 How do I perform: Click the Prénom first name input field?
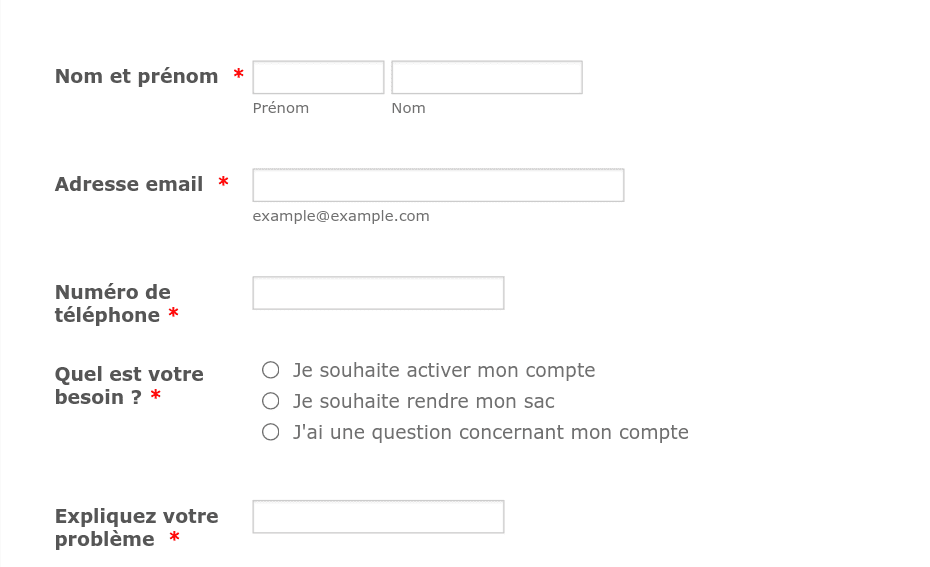click(x=319, y=77)
